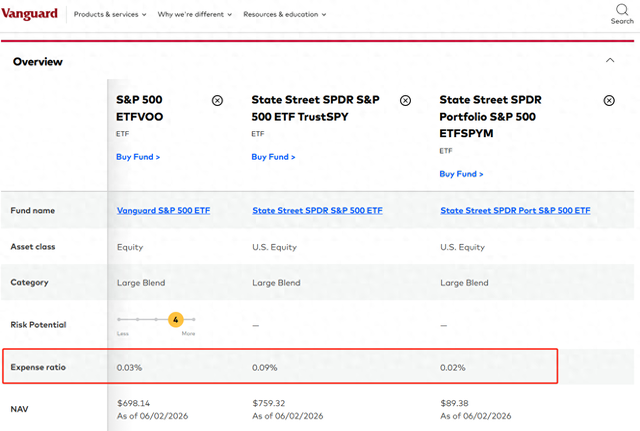Image resolution: width=640 pixels, height=431 pixels.
Task: Click the $698.14 NAV value
Action: pos(133,403)
